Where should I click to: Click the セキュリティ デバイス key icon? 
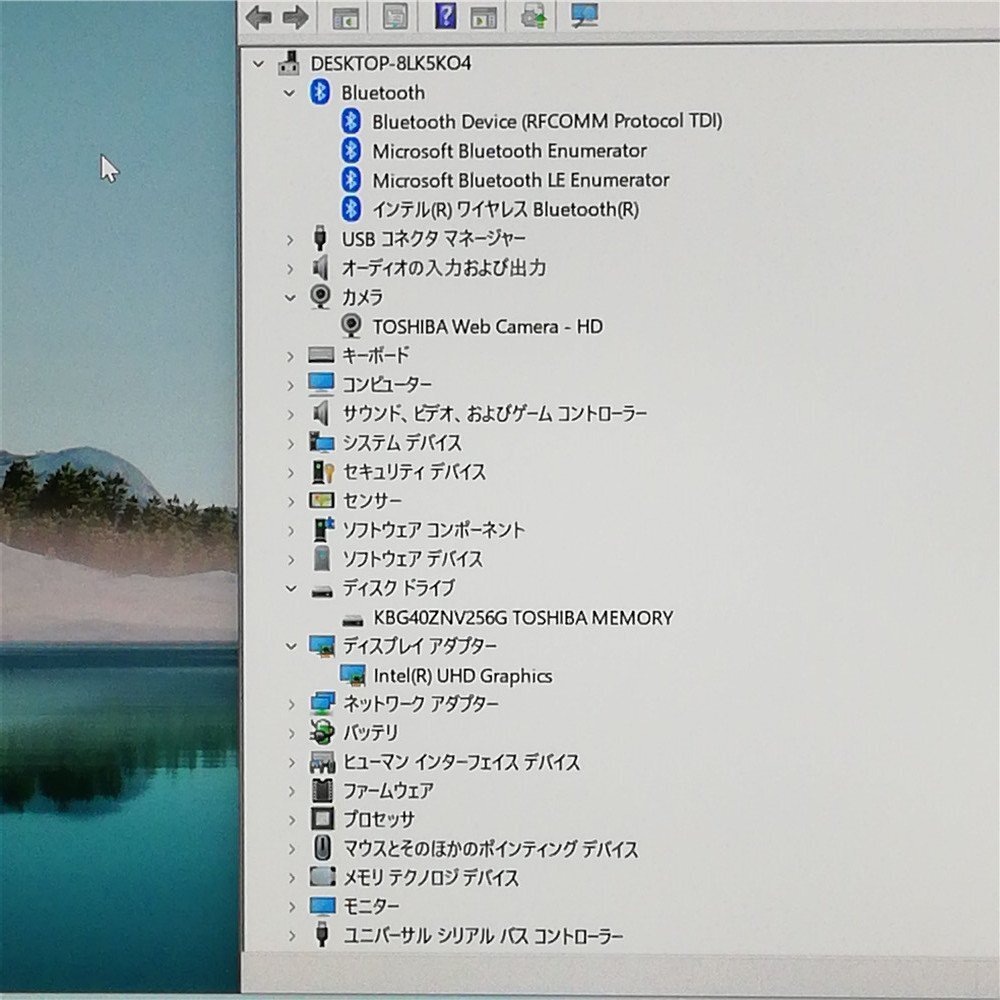coord(323,472)
